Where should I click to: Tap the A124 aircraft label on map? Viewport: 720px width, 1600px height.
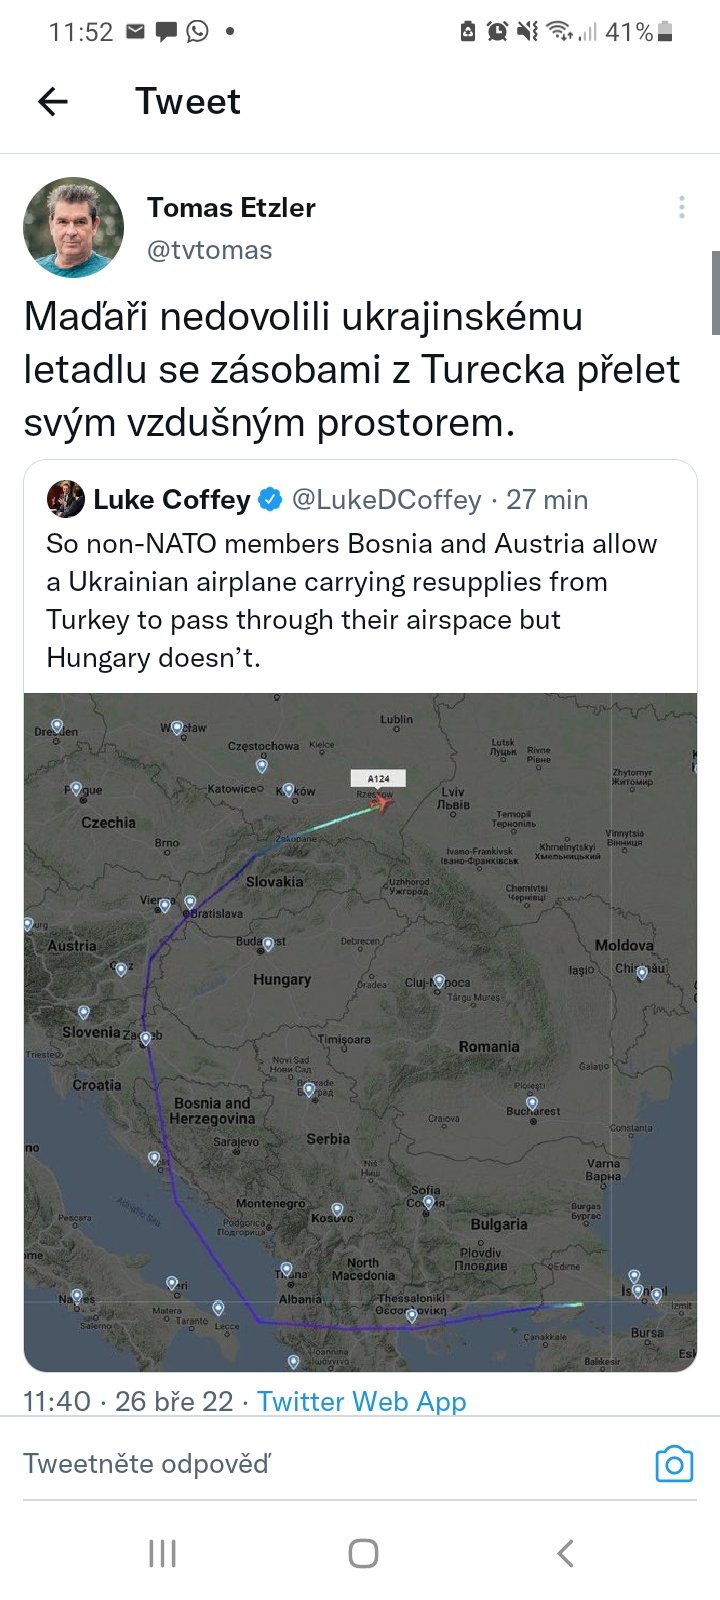[378, 778]
